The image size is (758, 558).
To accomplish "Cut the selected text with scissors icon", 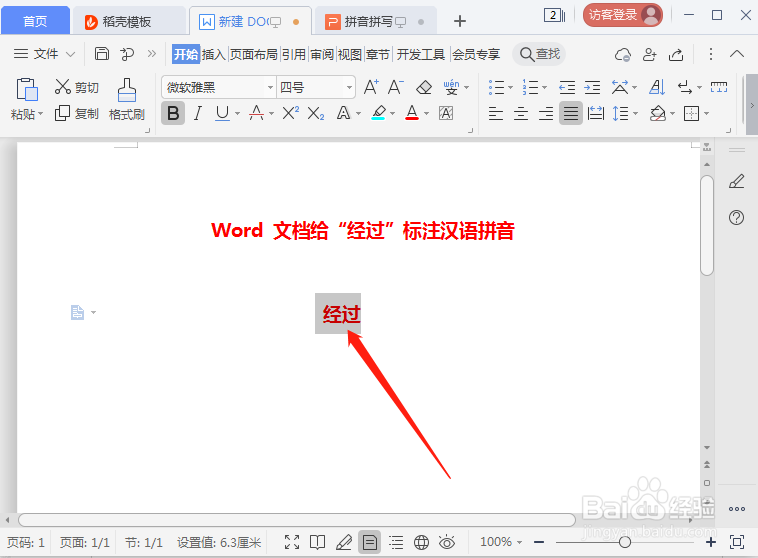I will (x=63, y=87).
